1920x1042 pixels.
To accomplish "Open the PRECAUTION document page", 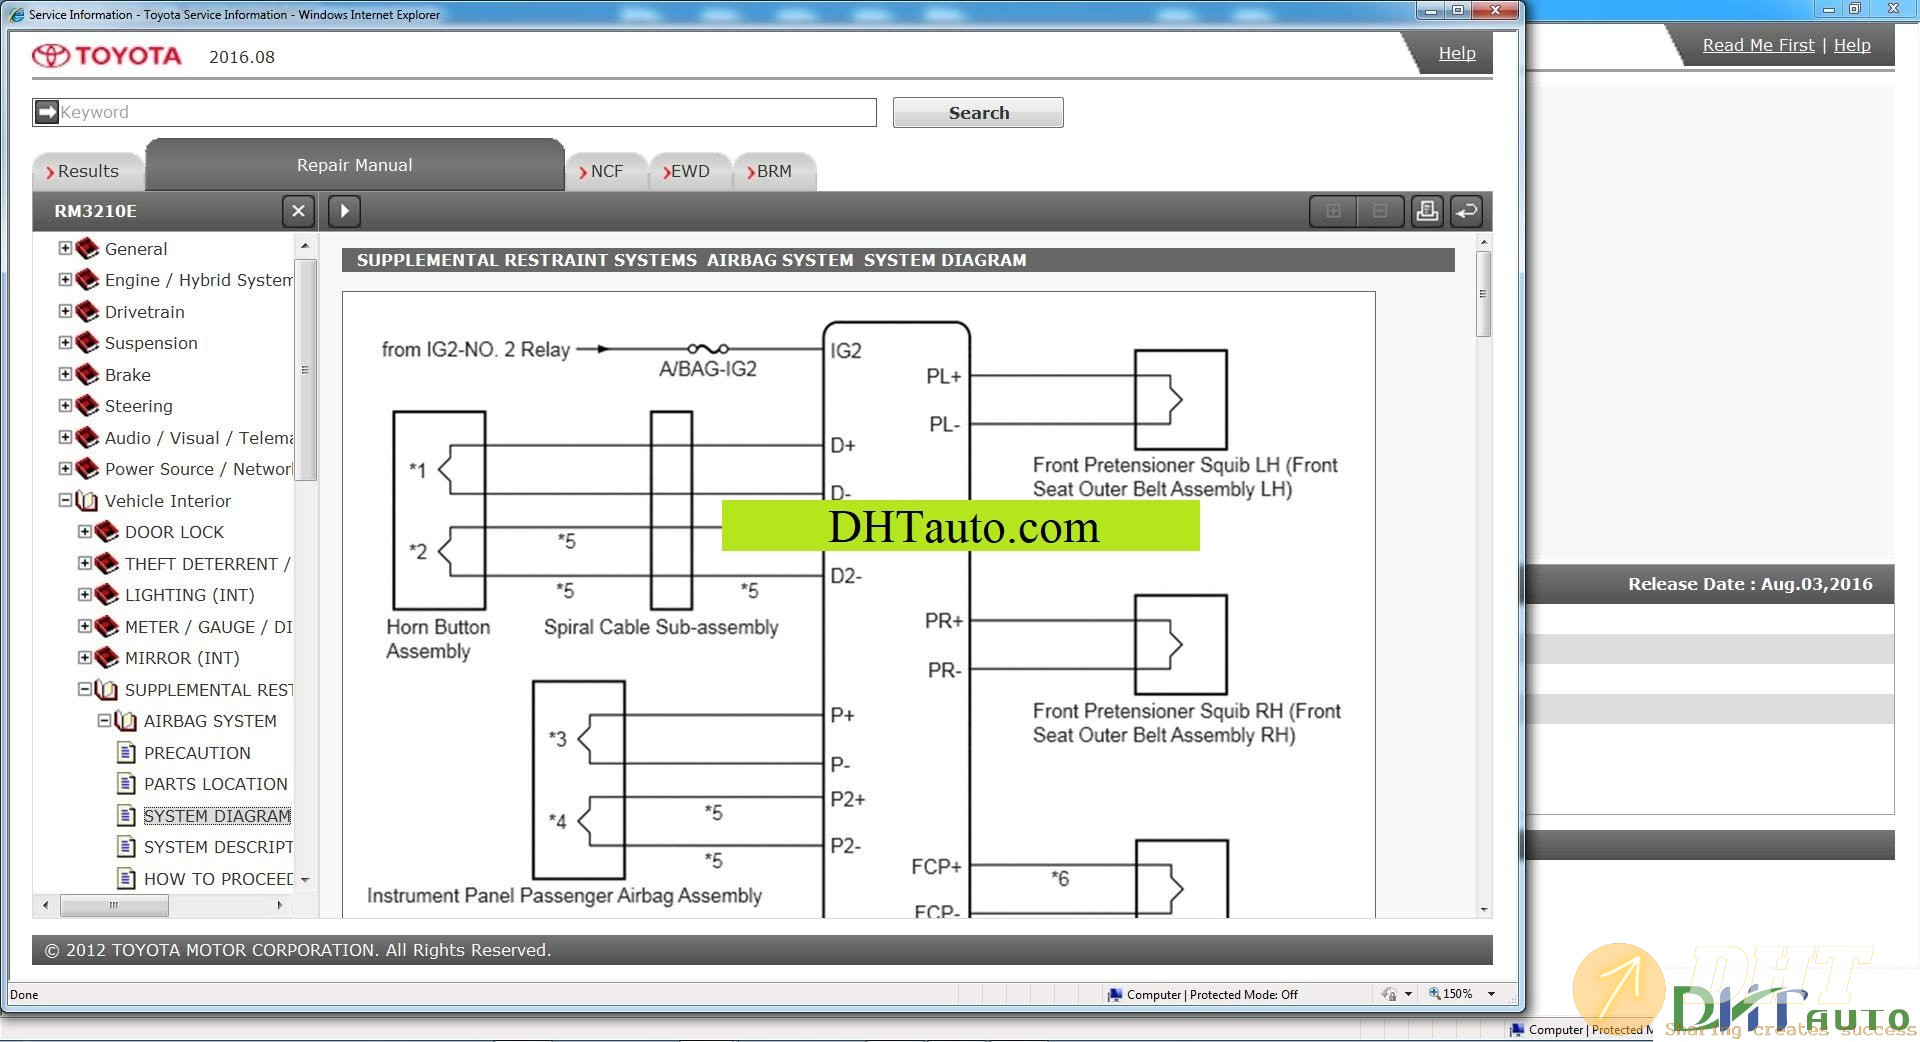I will (x=197, y=753).
